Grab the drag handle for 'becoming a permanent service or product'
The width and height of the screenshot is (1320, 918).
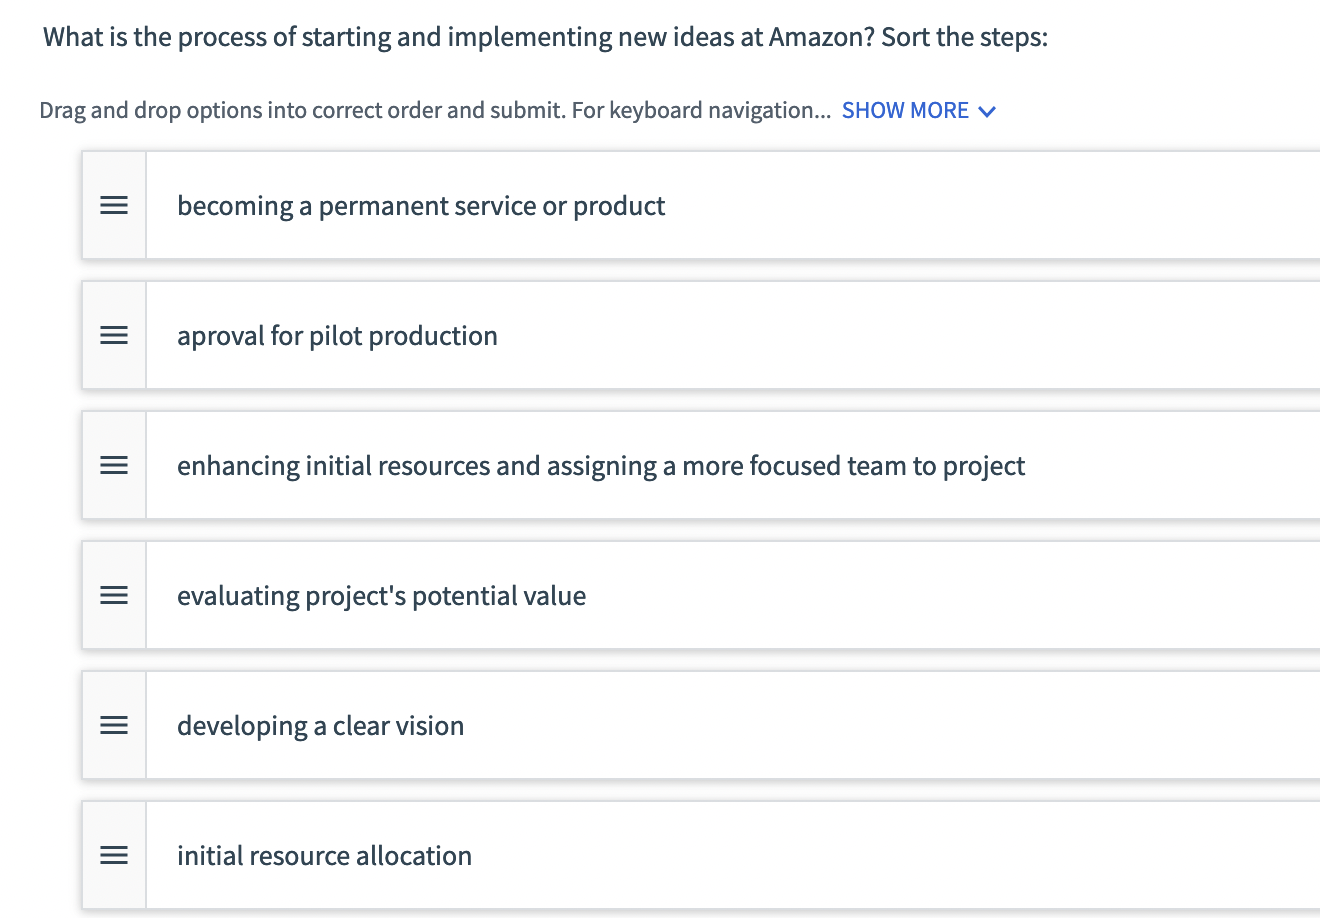(114, 205)
